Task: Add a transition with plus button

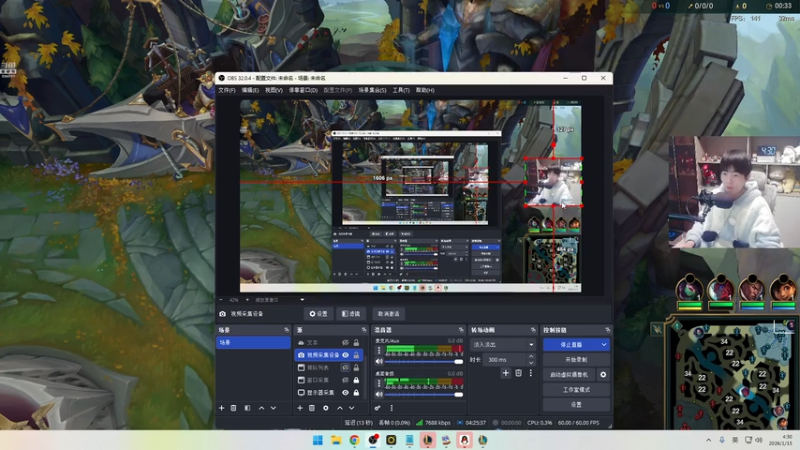Action: click(x=506, y=373)
